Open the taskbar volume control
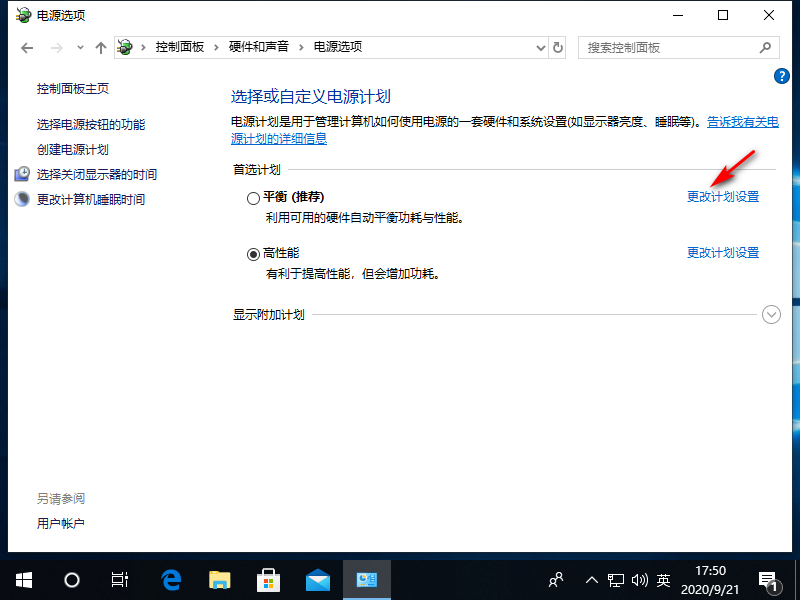 640,580
